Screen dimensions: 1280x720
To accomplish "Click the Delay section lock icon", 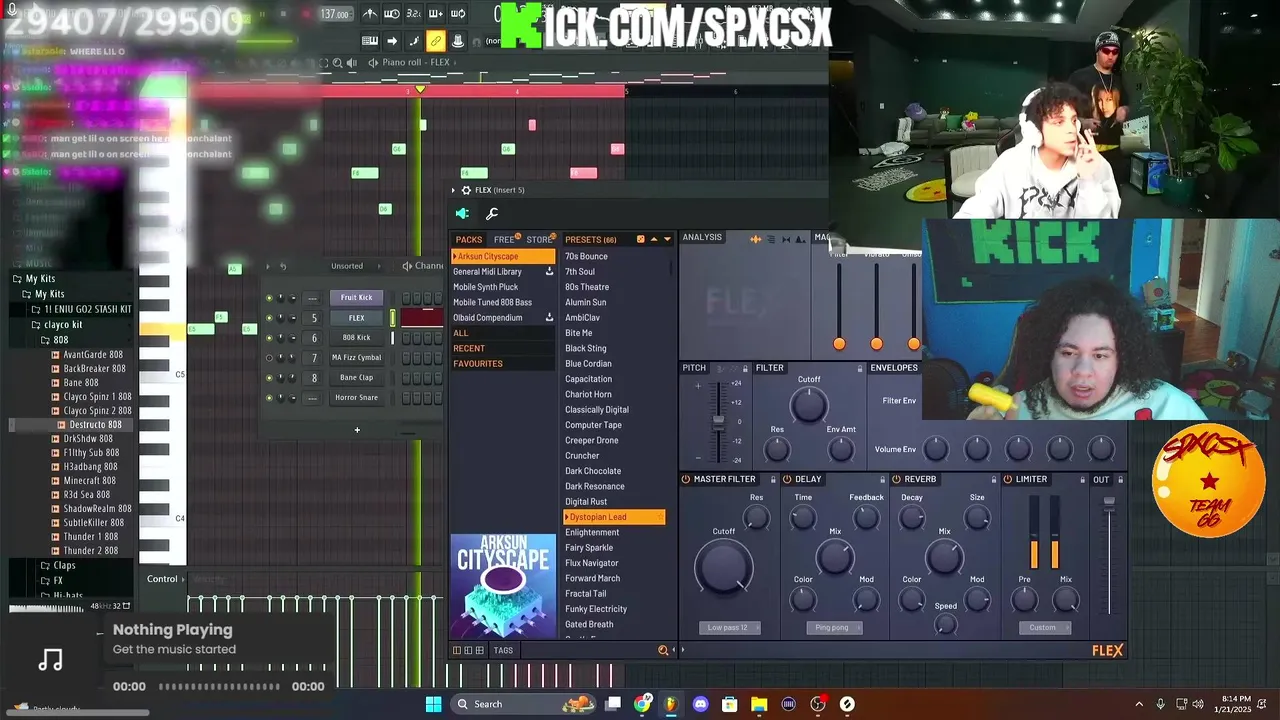I will pos(882,480).
